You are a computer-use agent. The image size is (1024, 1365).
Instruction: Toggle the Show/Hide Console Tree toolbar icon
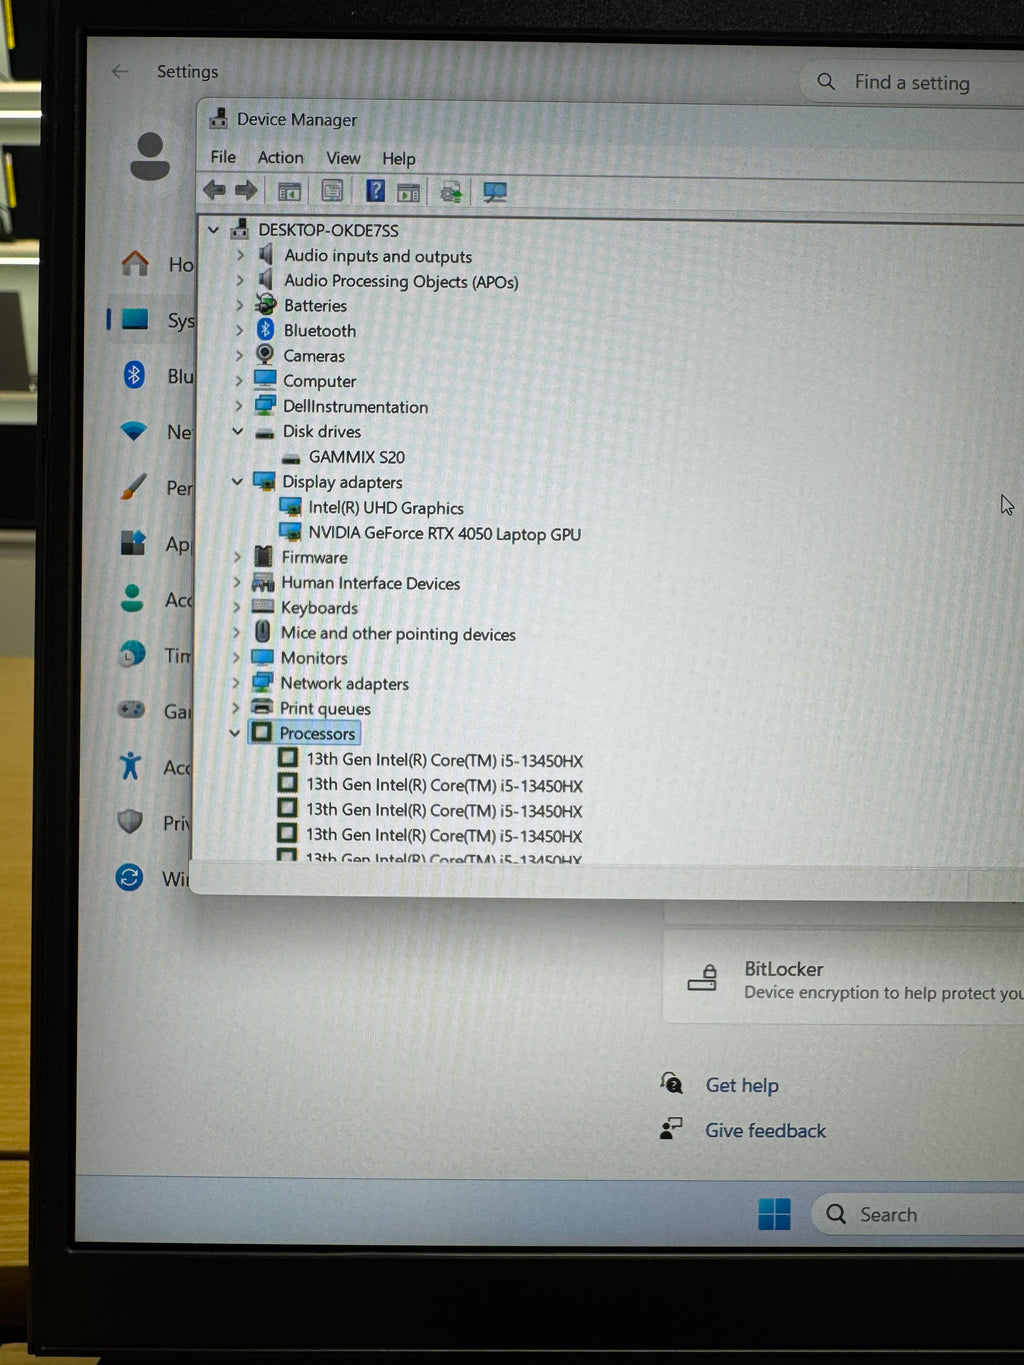(289, 191)
